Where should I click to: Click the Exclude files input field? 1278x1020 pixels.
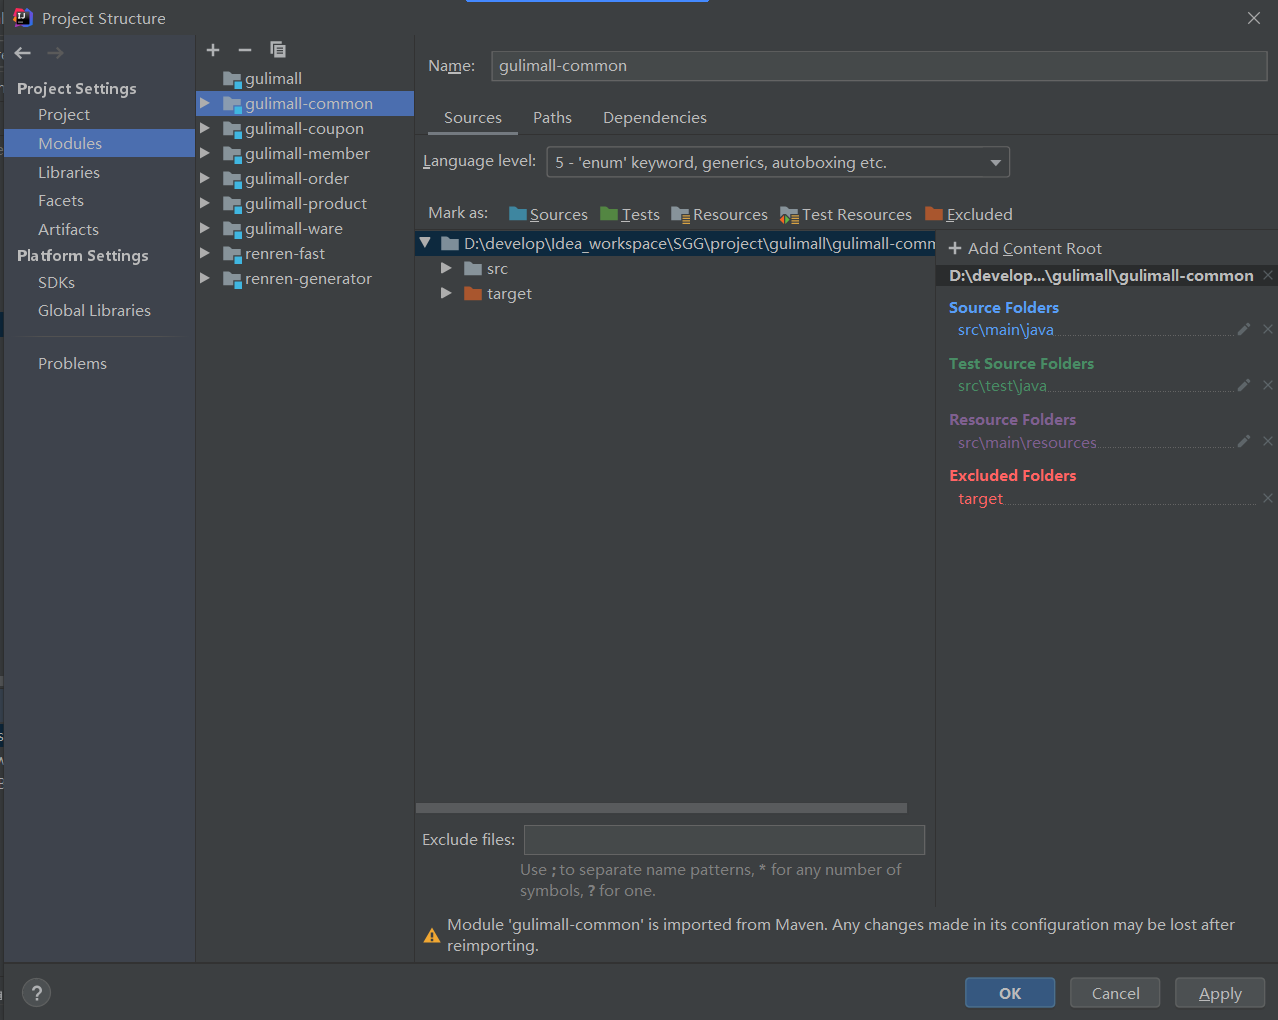pos(724,840)
